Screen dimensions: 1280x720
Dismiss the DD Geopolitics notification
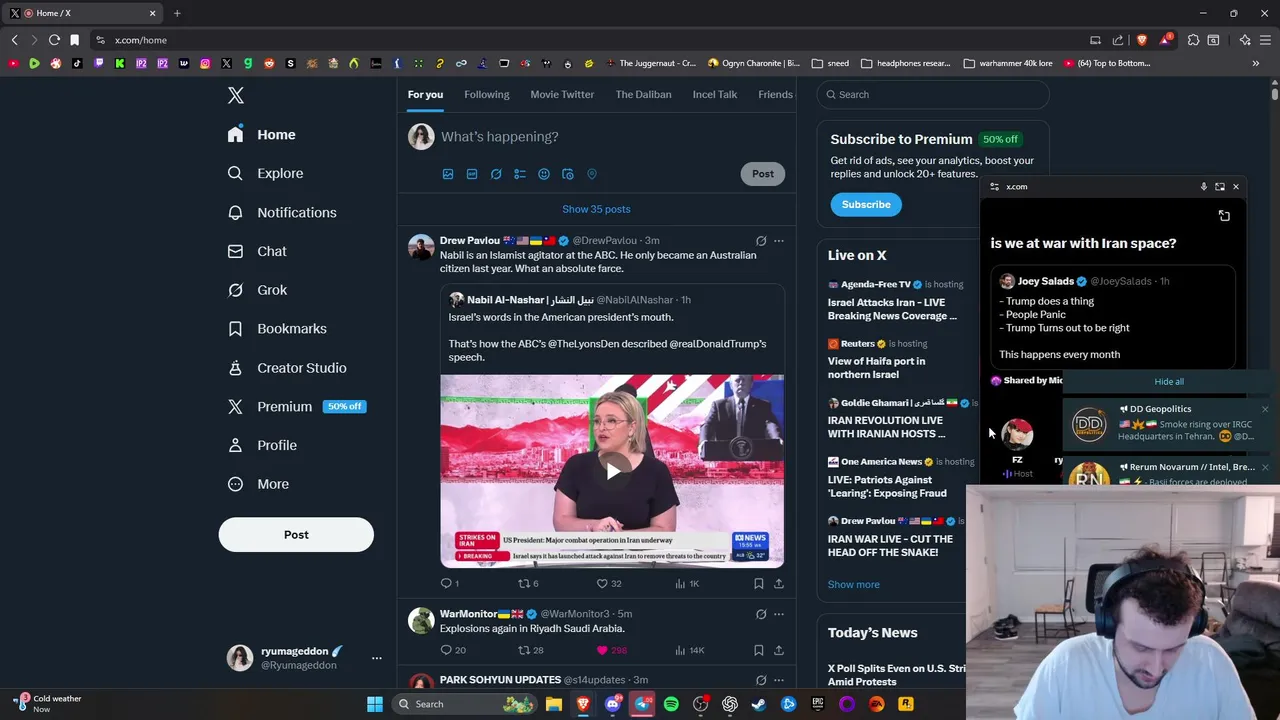pyautogui.click(x=1265, y=409)
